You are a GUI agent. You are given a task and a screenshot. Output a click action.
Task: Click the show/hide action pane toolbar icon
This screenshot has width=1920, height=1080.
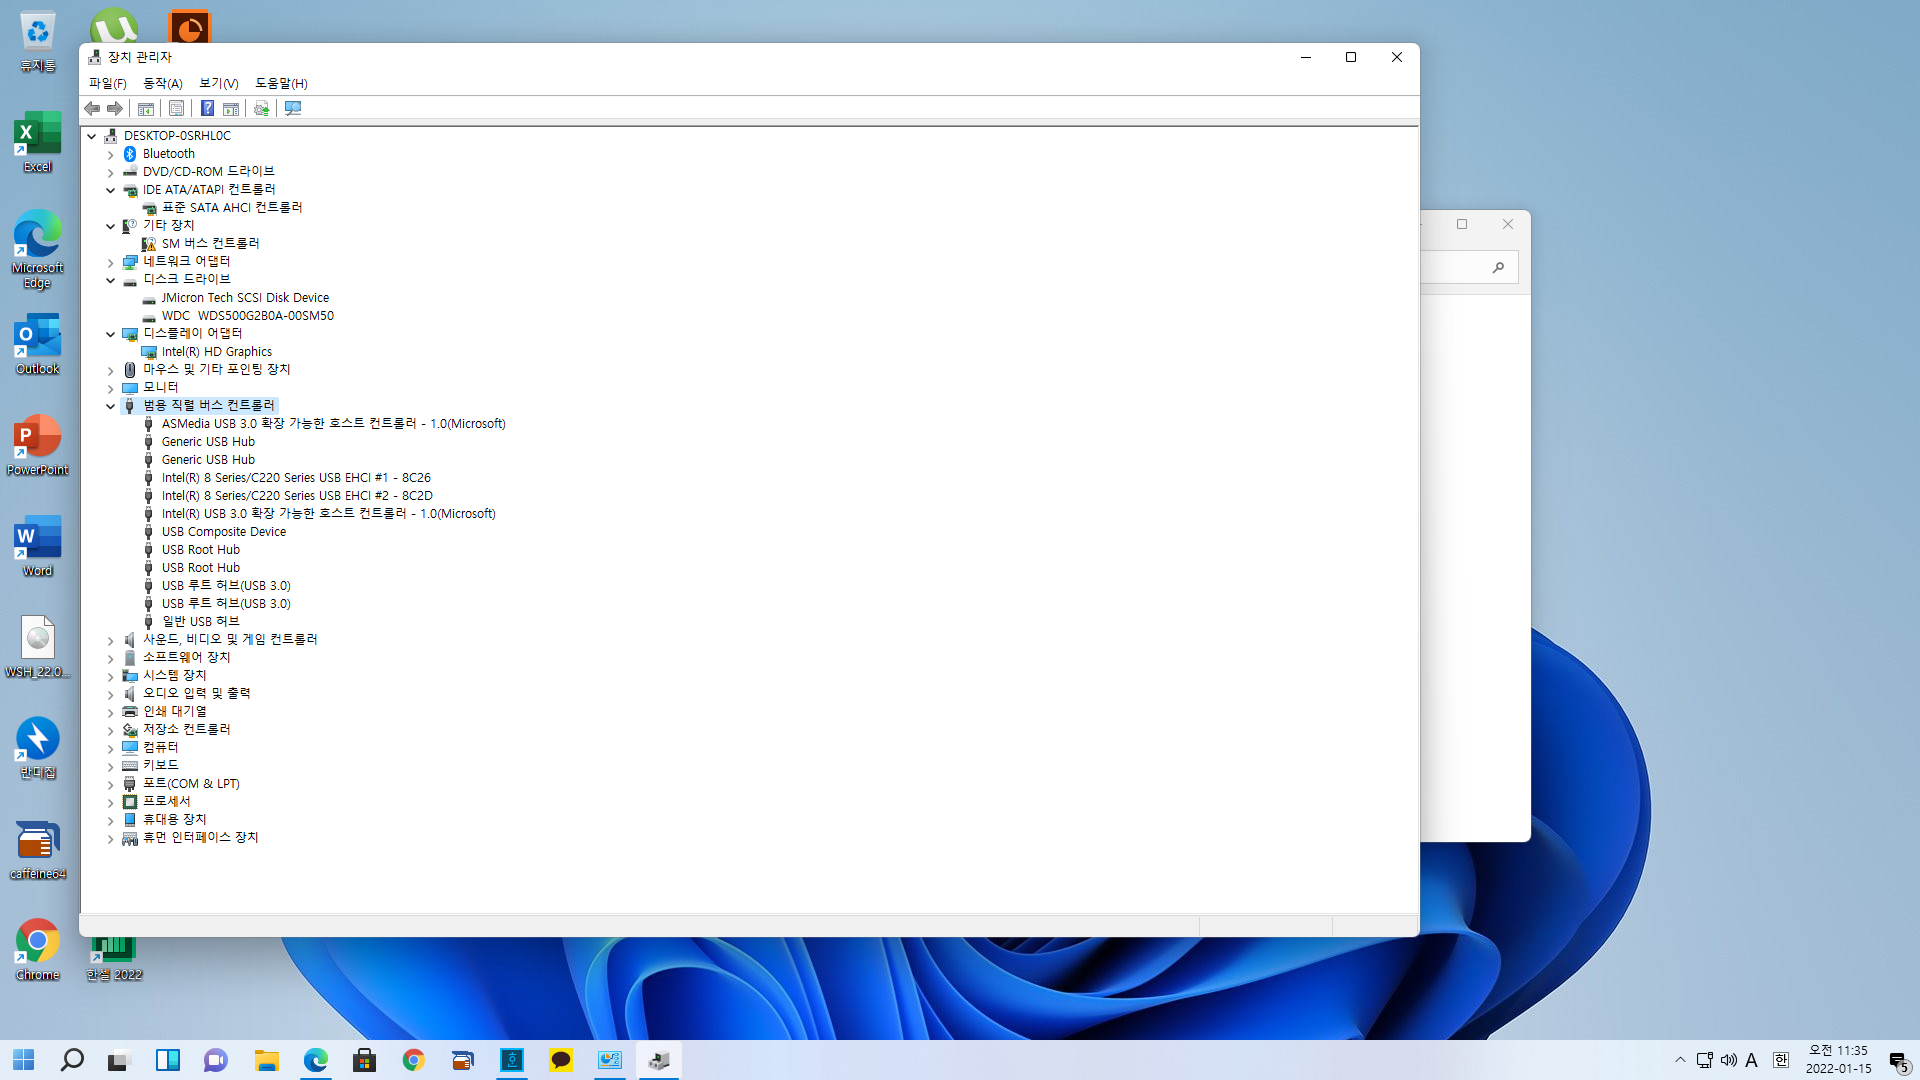point(231,108)
